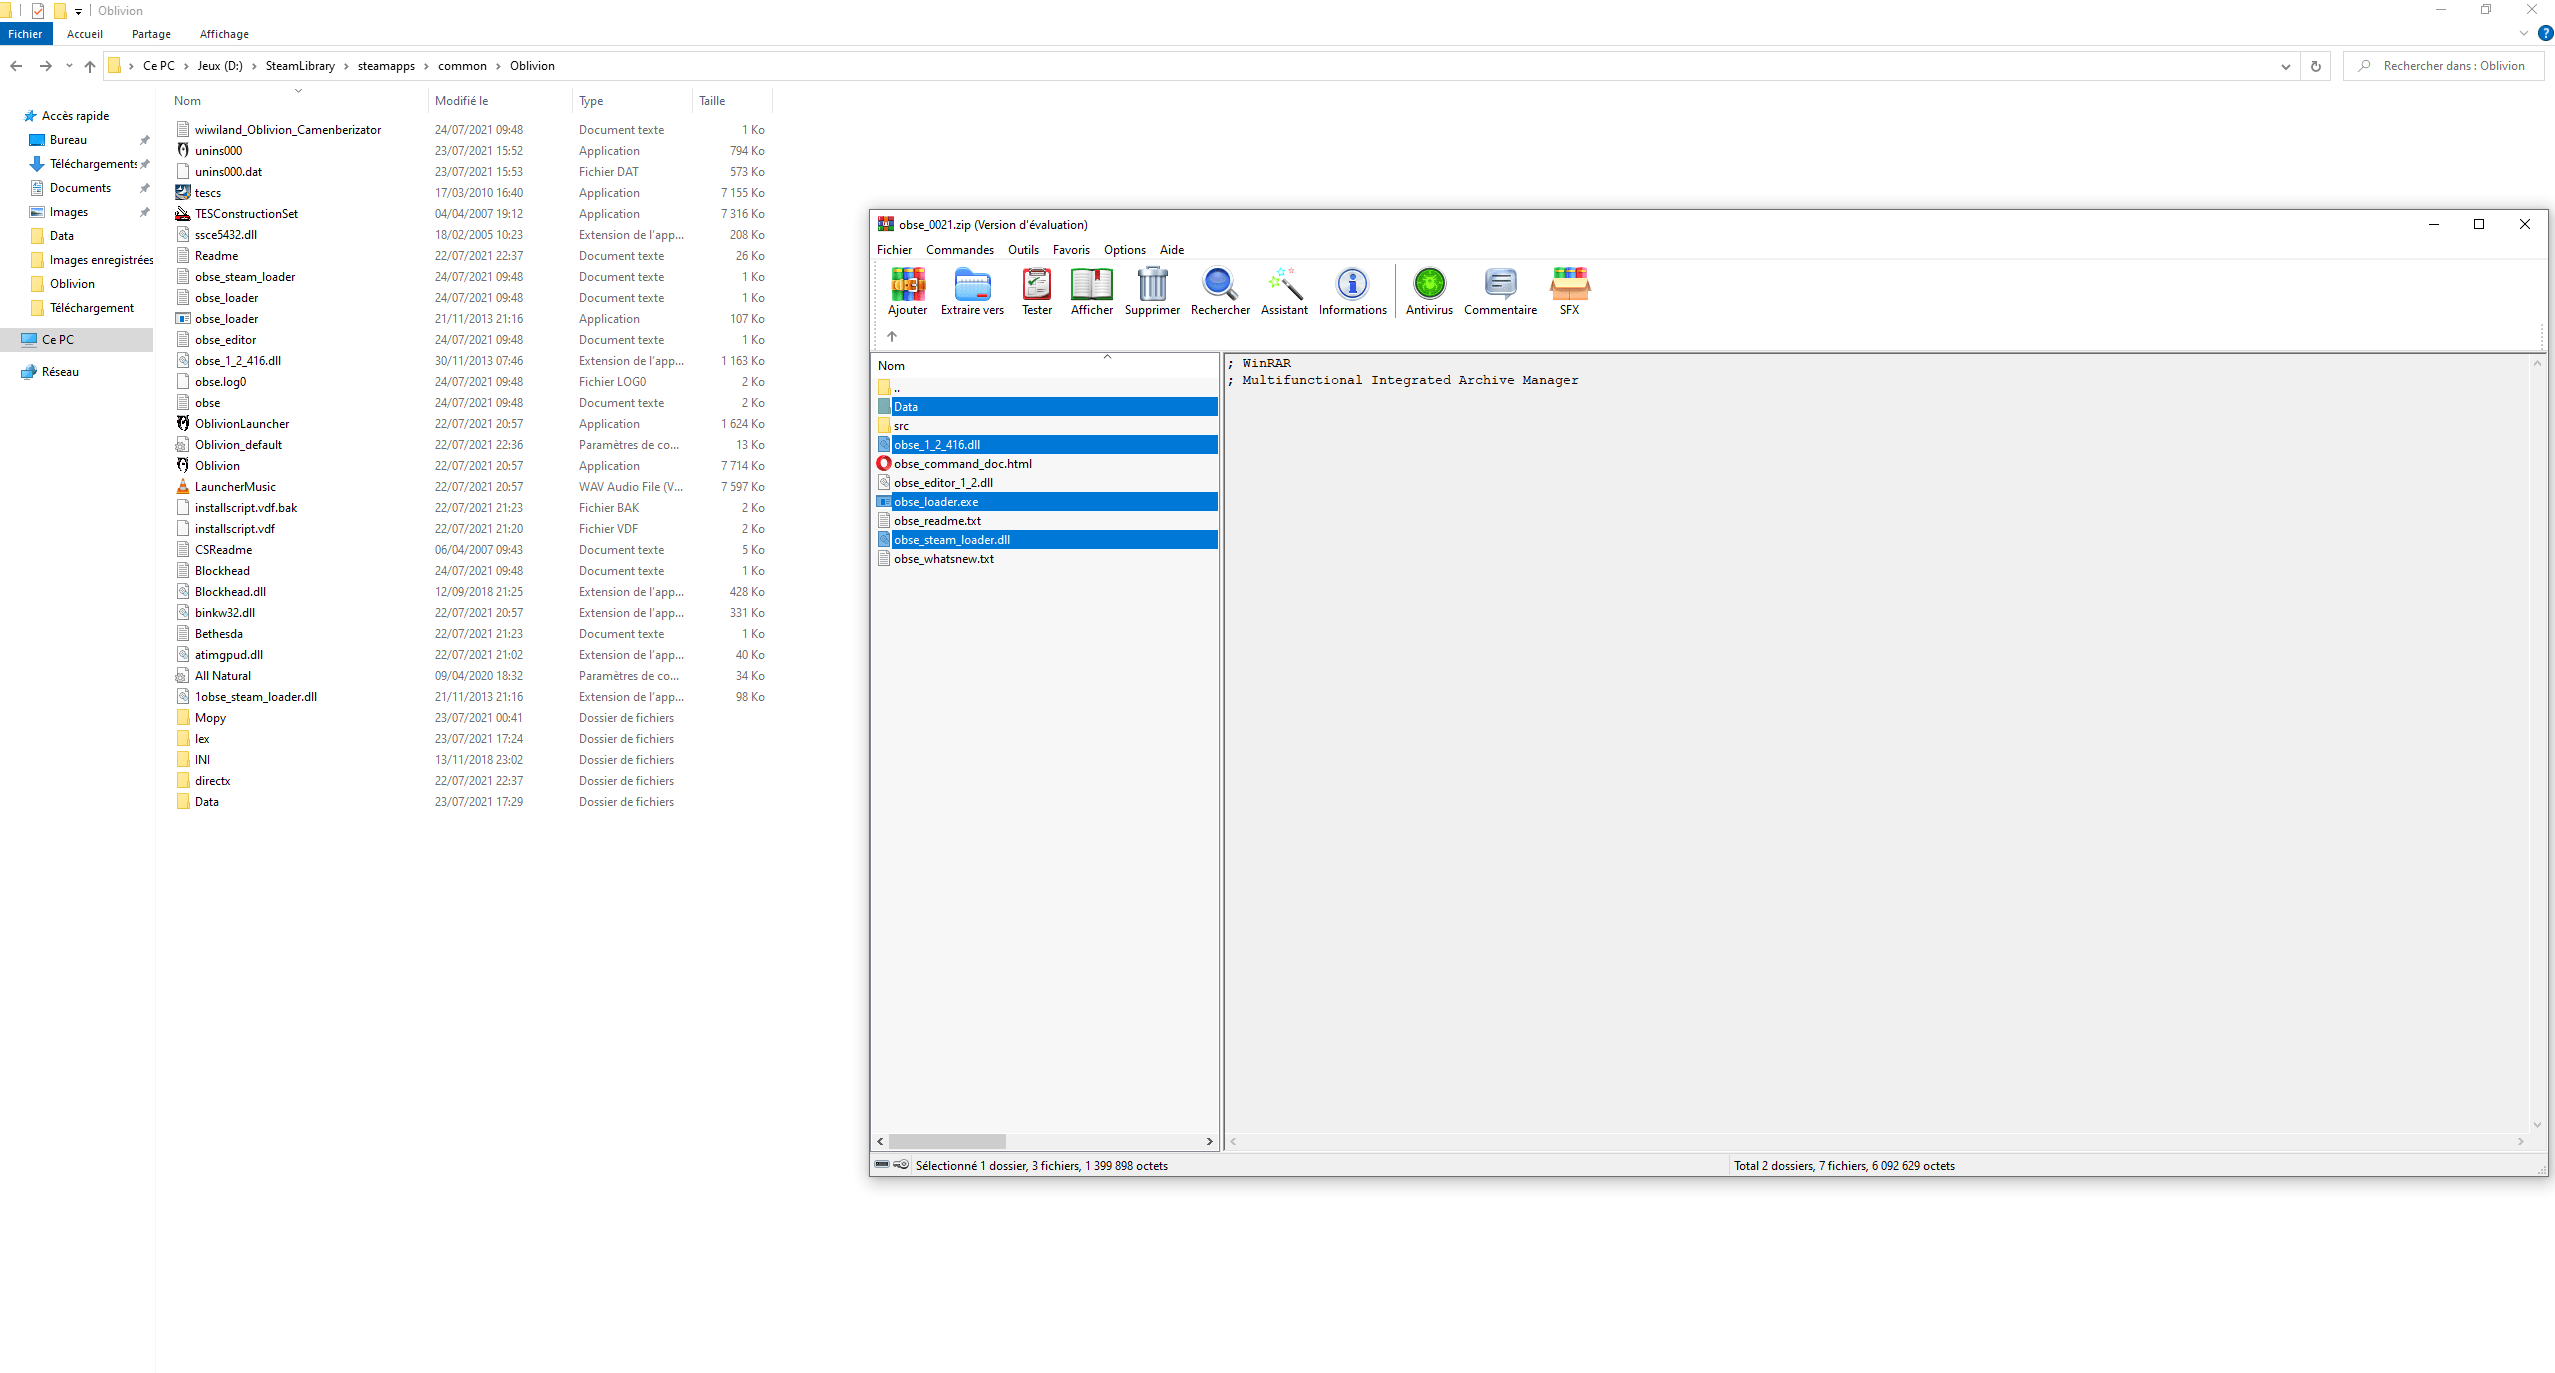Click steamapps in the breadcrumb path
The width and height of the screenshot is (2555, 1373).
386,66
